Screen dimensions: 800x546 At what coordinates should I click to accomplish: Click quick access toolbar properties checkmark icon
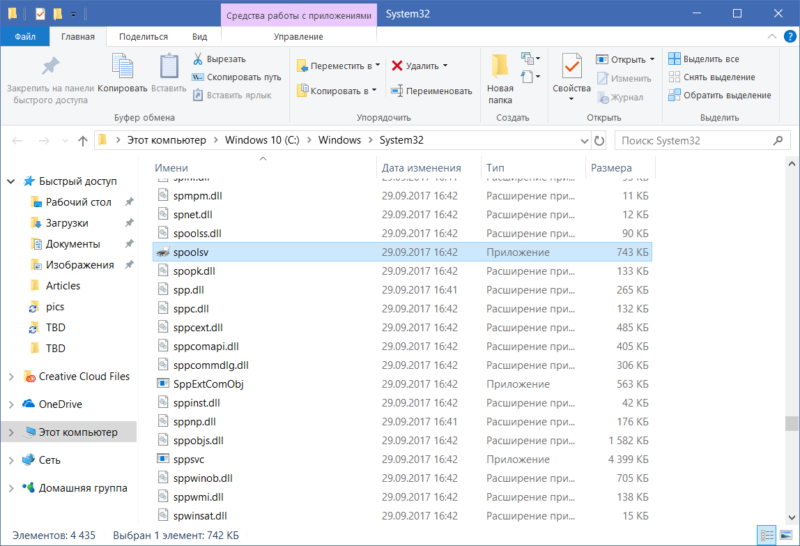click(40, 14)
